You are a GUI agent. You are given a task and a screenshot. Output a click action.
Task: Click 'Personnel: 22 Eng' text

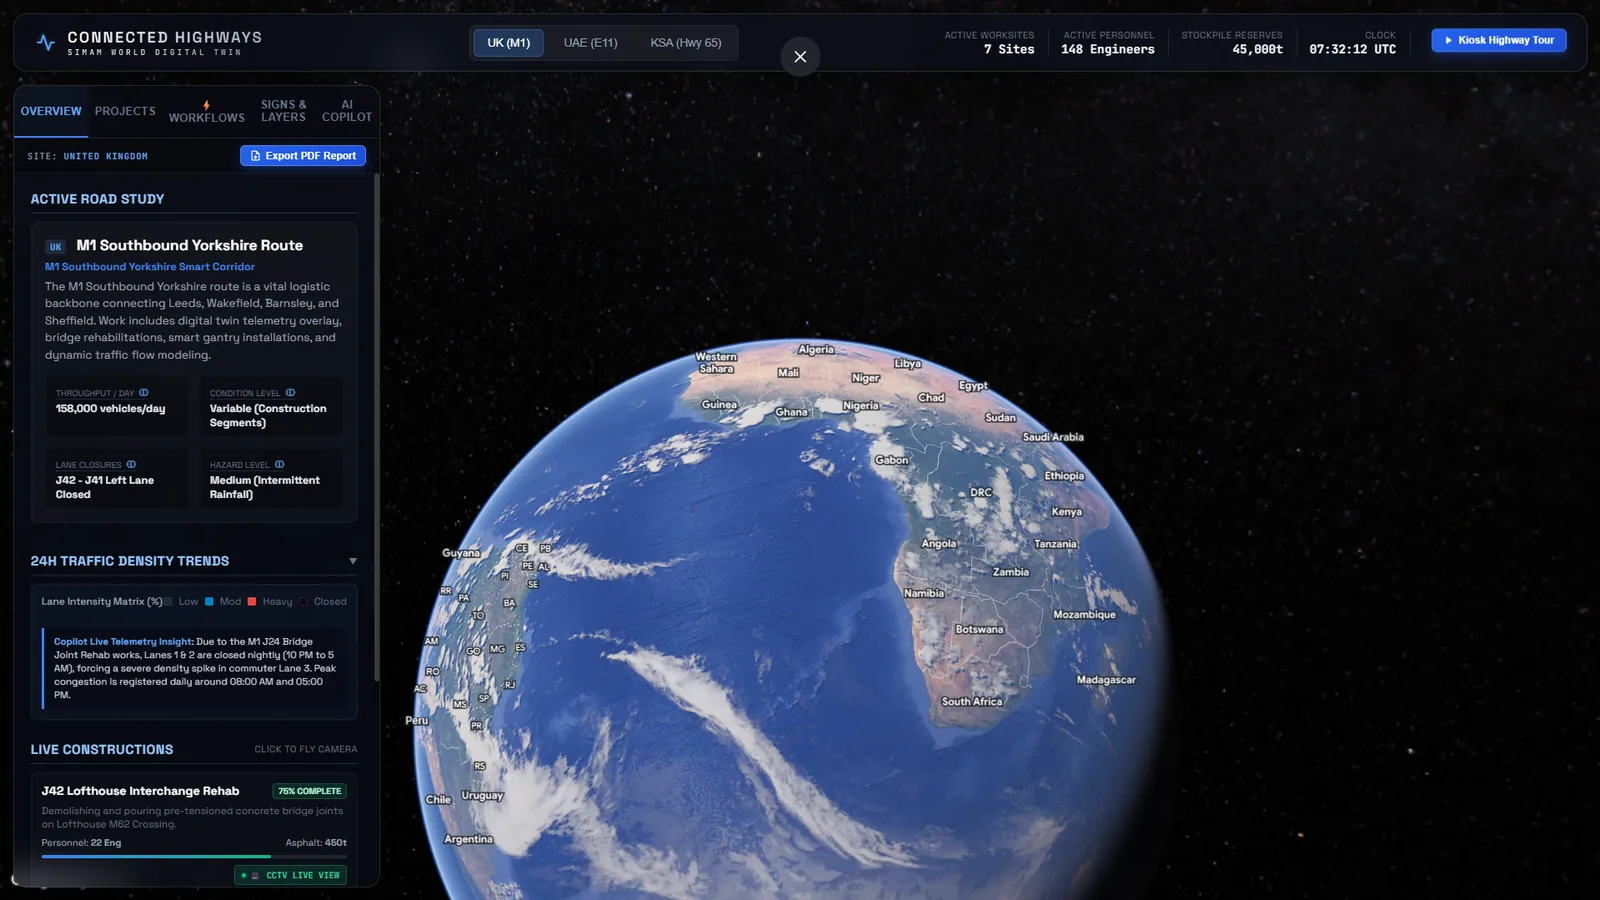pos(81,843)
